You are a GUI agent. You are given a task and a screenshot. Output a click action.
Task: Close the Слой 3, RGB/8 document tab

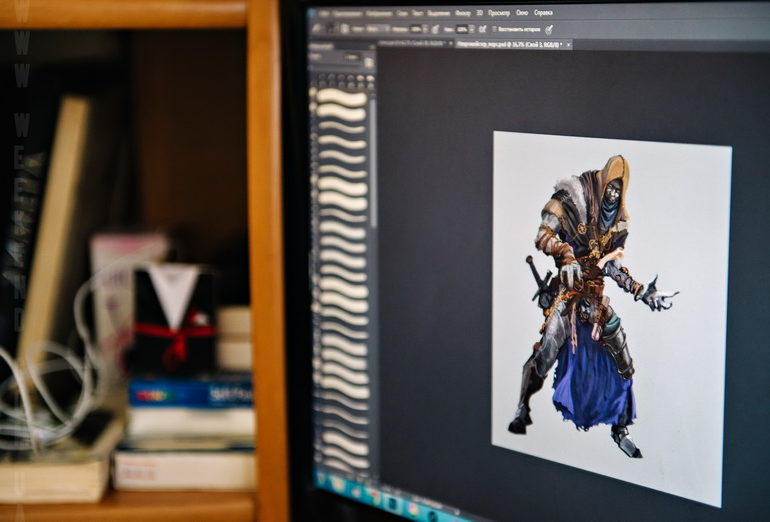[x=568, y=45]
